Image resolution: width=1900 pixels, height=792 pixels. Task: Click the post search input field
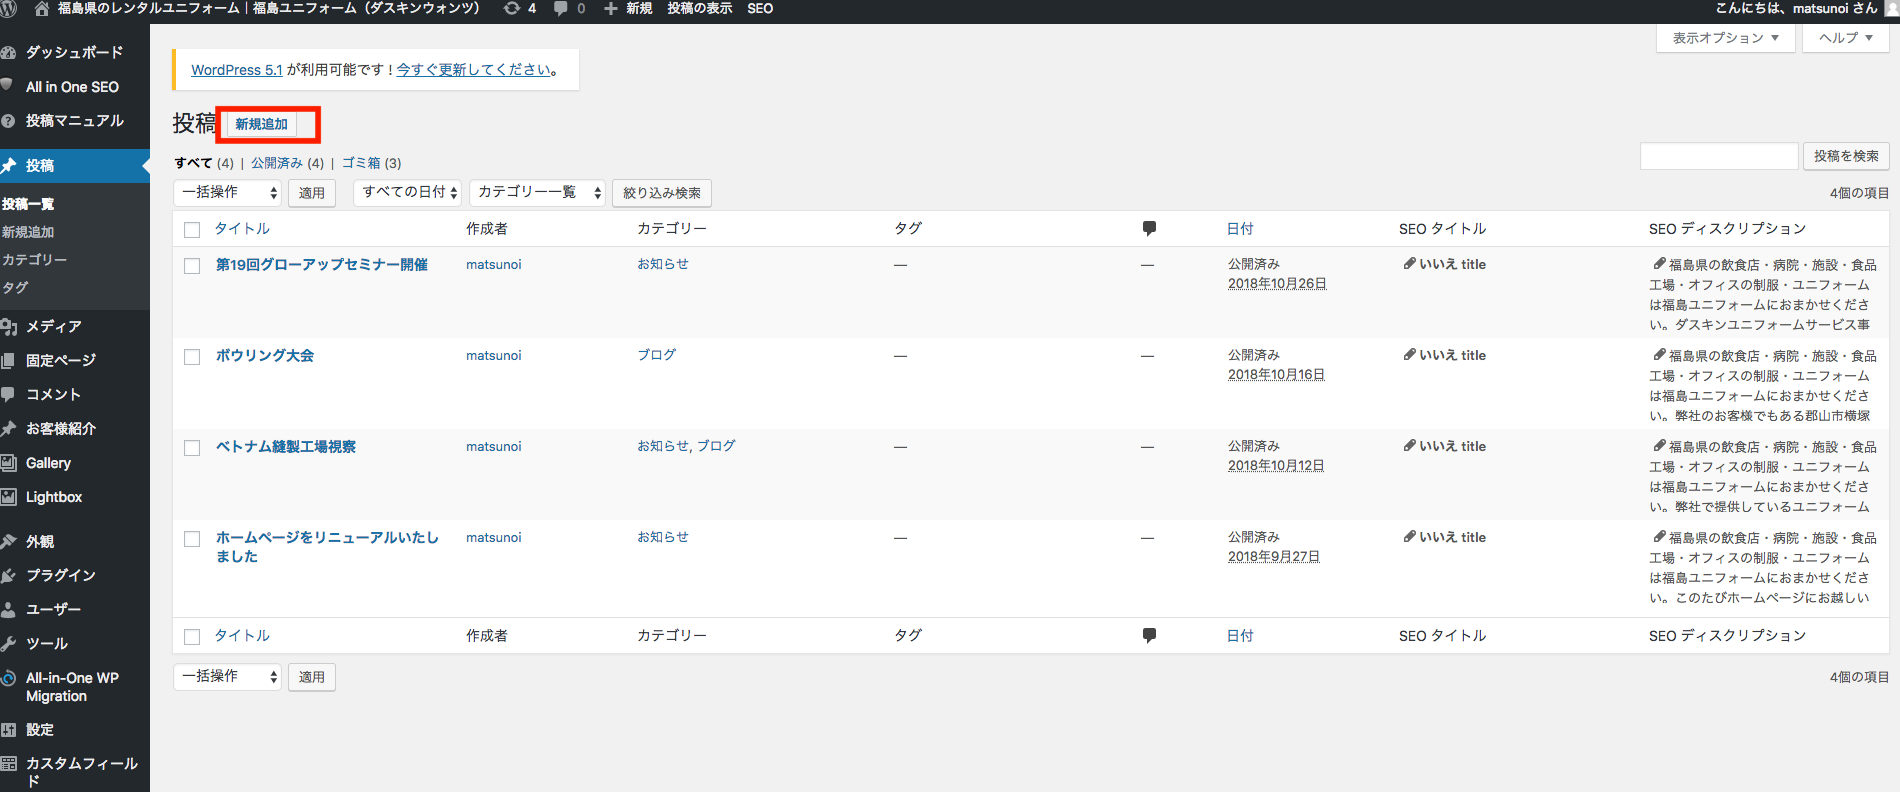pyautogui.click(x=1719, y=156)
